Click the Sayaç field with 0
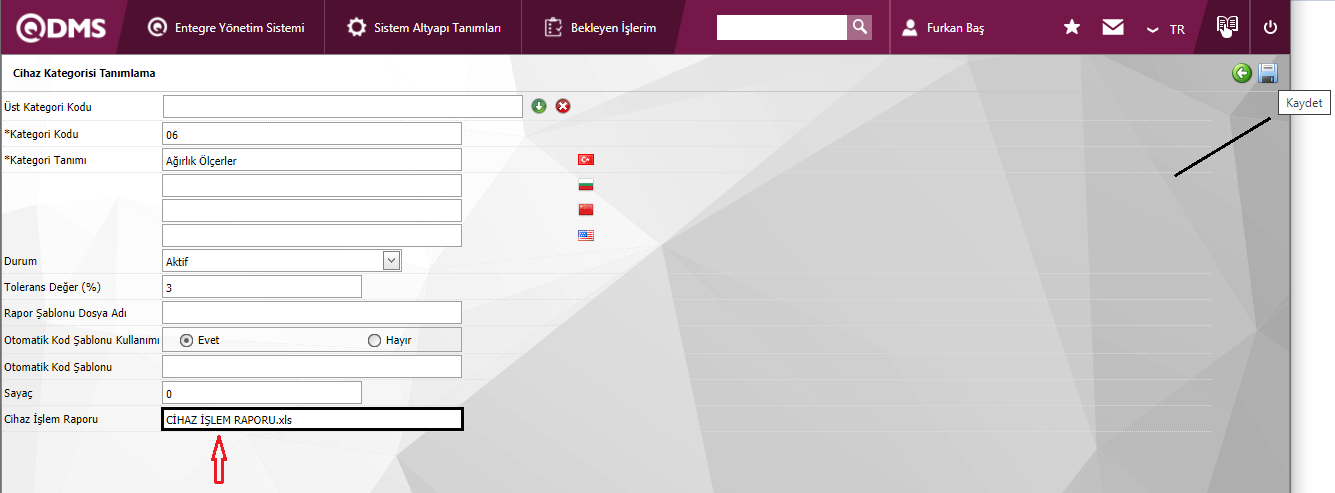The width and height of the screenshot is (1335, 493). 262,393
